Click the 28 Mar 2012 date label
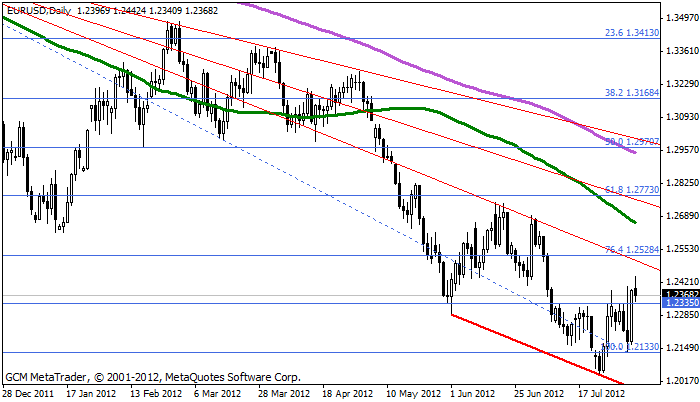Screen dimensions: 700x402 click(284, 394)
